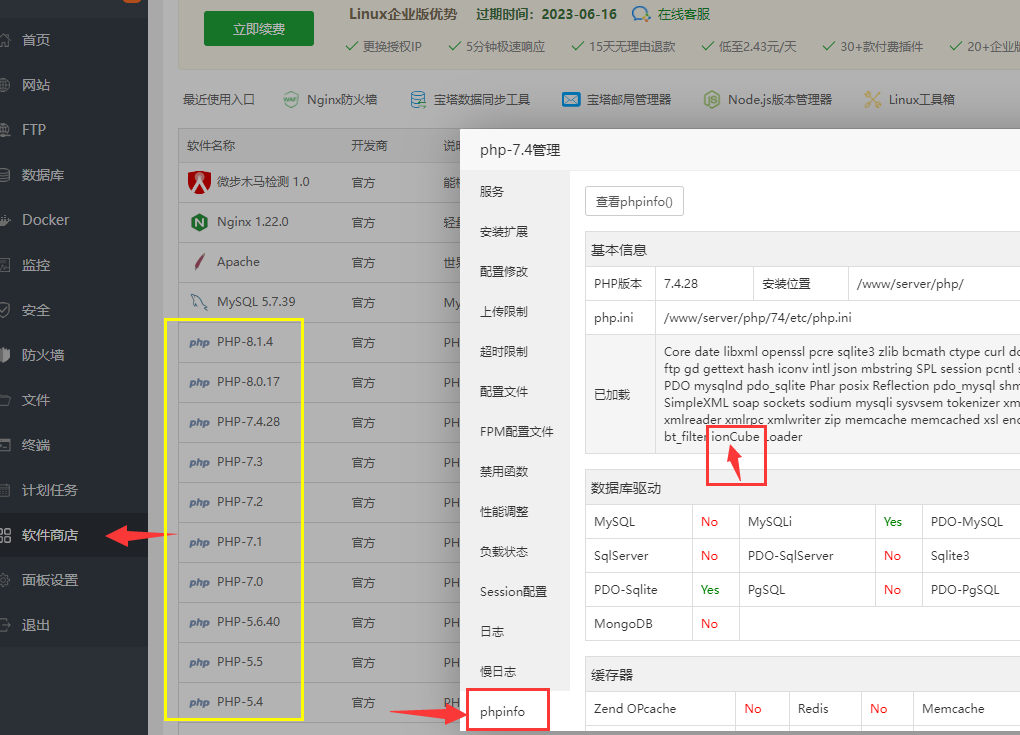1020x735 pixels.
Task: Switch to 服务 tab in php-7.4管理
Action: [x=492, y=192]
